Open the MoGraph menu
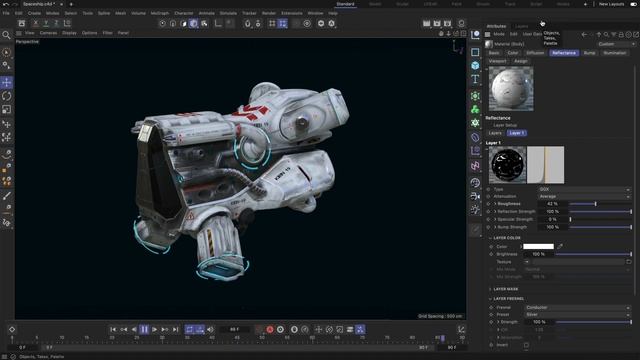 160,13
